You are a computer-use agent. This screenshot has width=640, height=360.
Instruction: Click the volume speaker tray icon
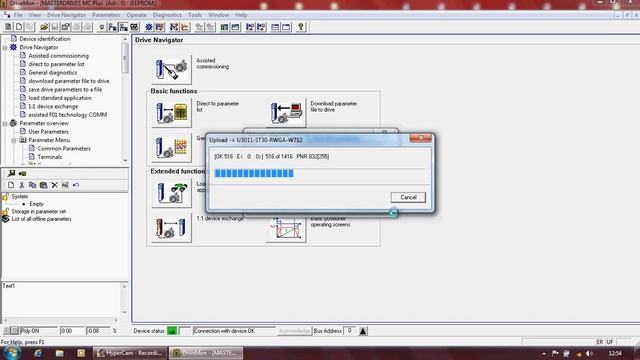pos(589,353)
